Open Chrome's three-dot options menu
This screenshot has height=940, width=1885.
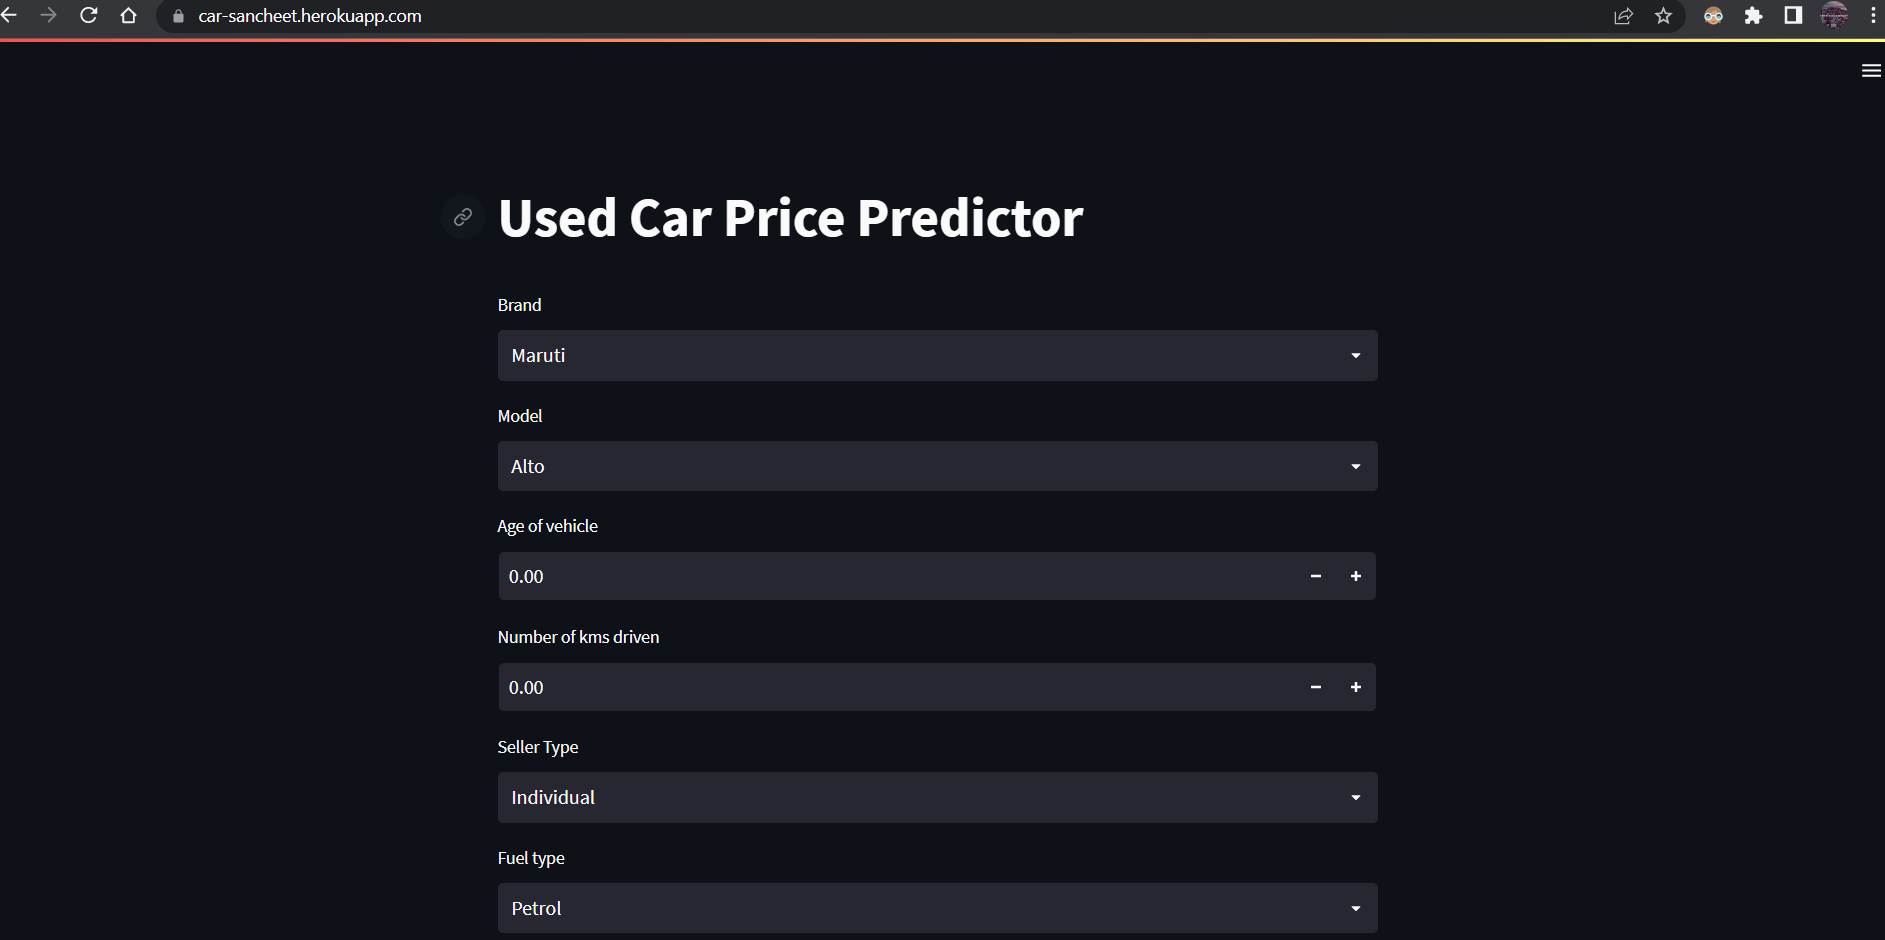click(1872, 16)
